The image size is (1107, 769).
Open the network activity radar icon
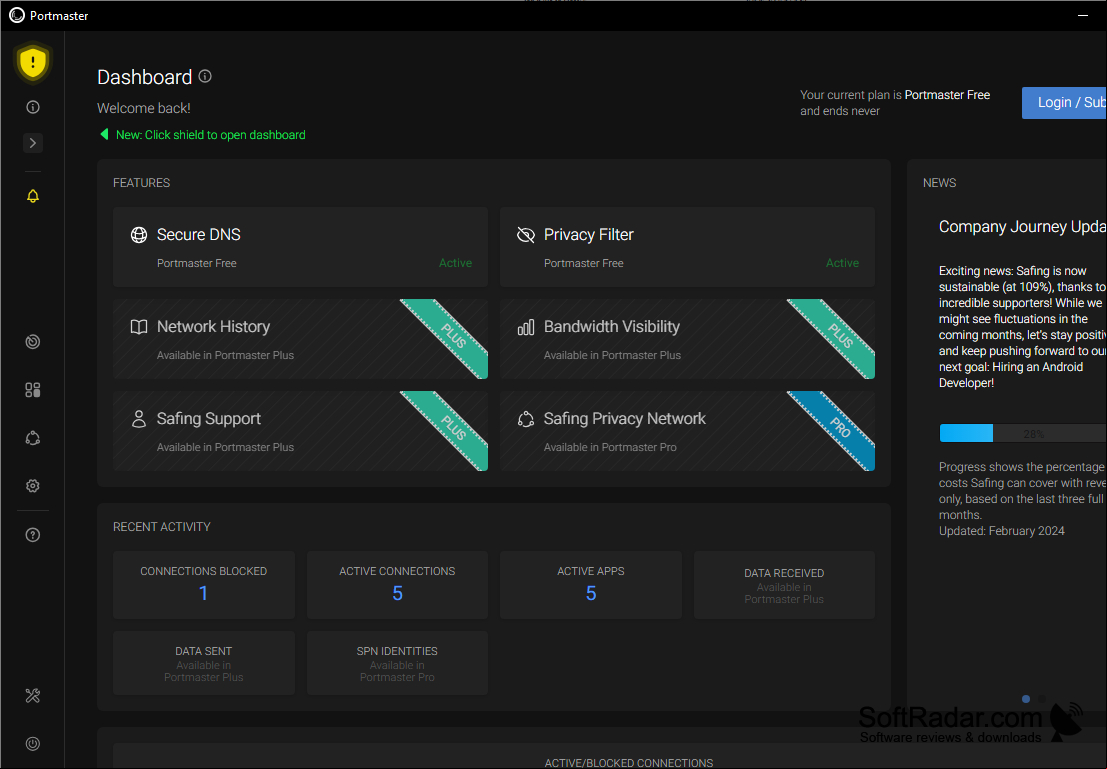click(x=32, y=342)
